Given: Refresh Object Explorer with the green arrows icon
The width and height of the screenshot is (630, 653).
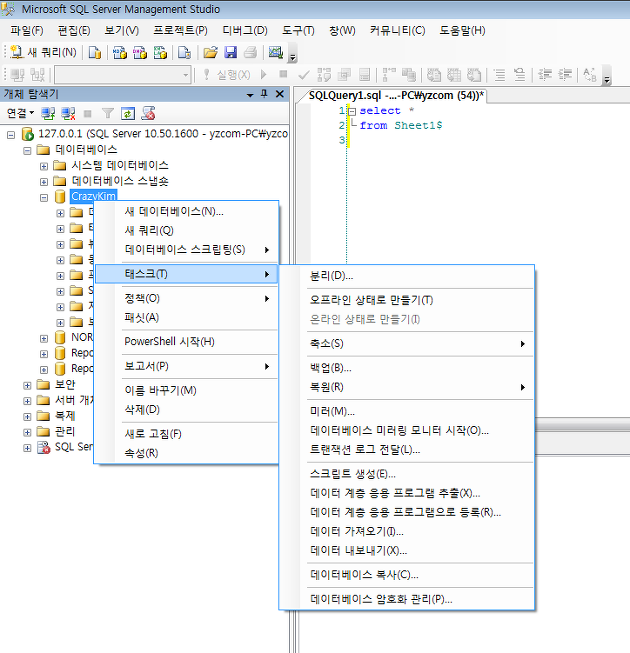Looking at the screenshot, I should coord(128,113).
